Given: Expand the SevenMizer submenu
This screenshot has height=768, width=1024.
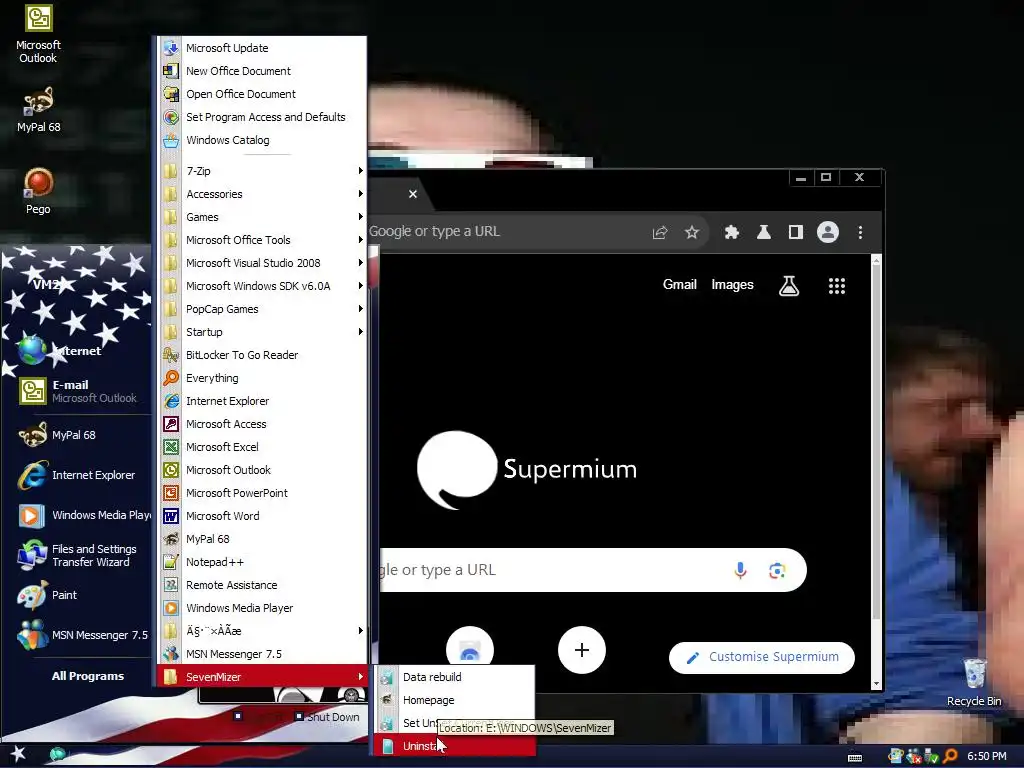Looking at the screenshot, I should 262,677.
